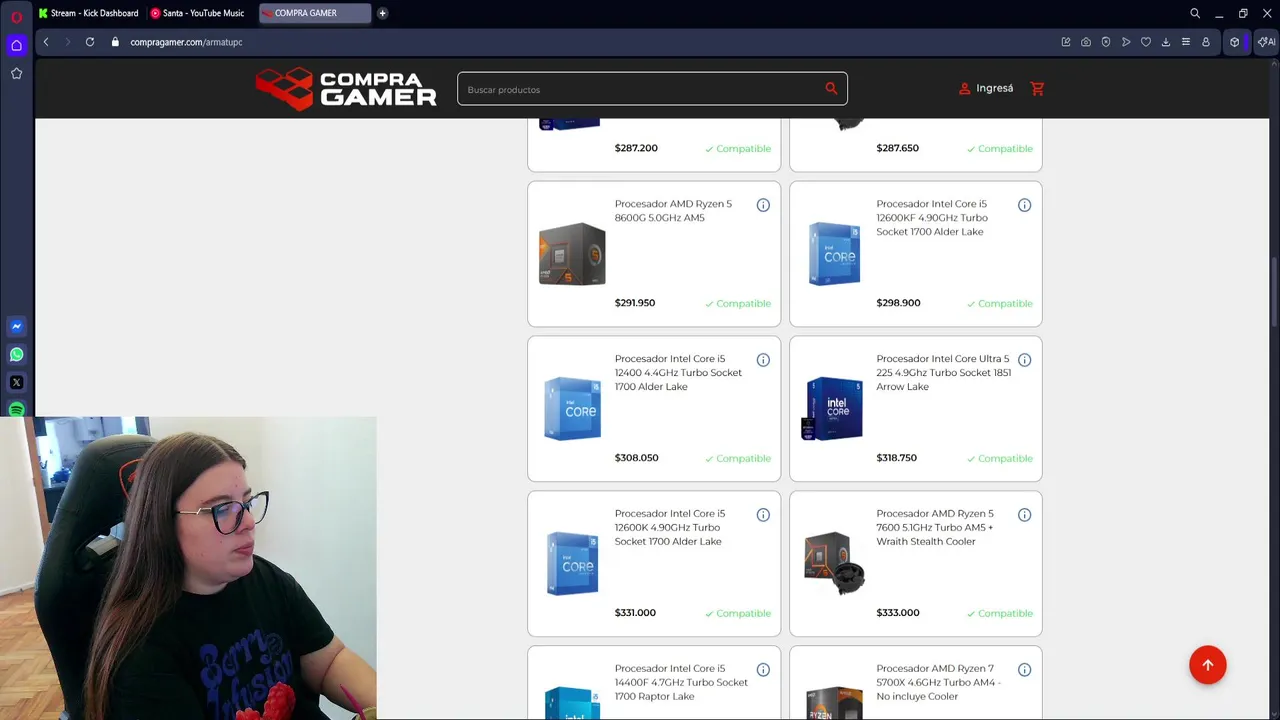Viewport: 1280px width, 720px height.
Task: Open the extensions cube icon
Action: click(1235, 42)
